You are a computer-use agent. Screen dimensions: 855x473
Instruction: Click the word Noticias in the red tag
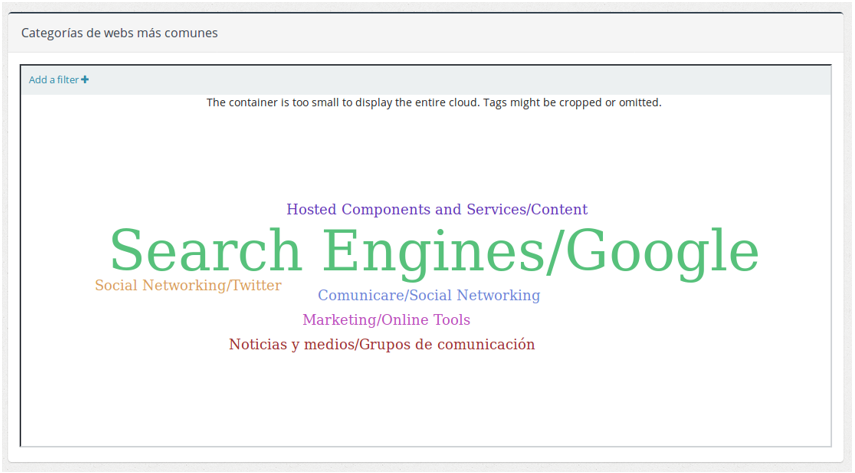point(257,345)
